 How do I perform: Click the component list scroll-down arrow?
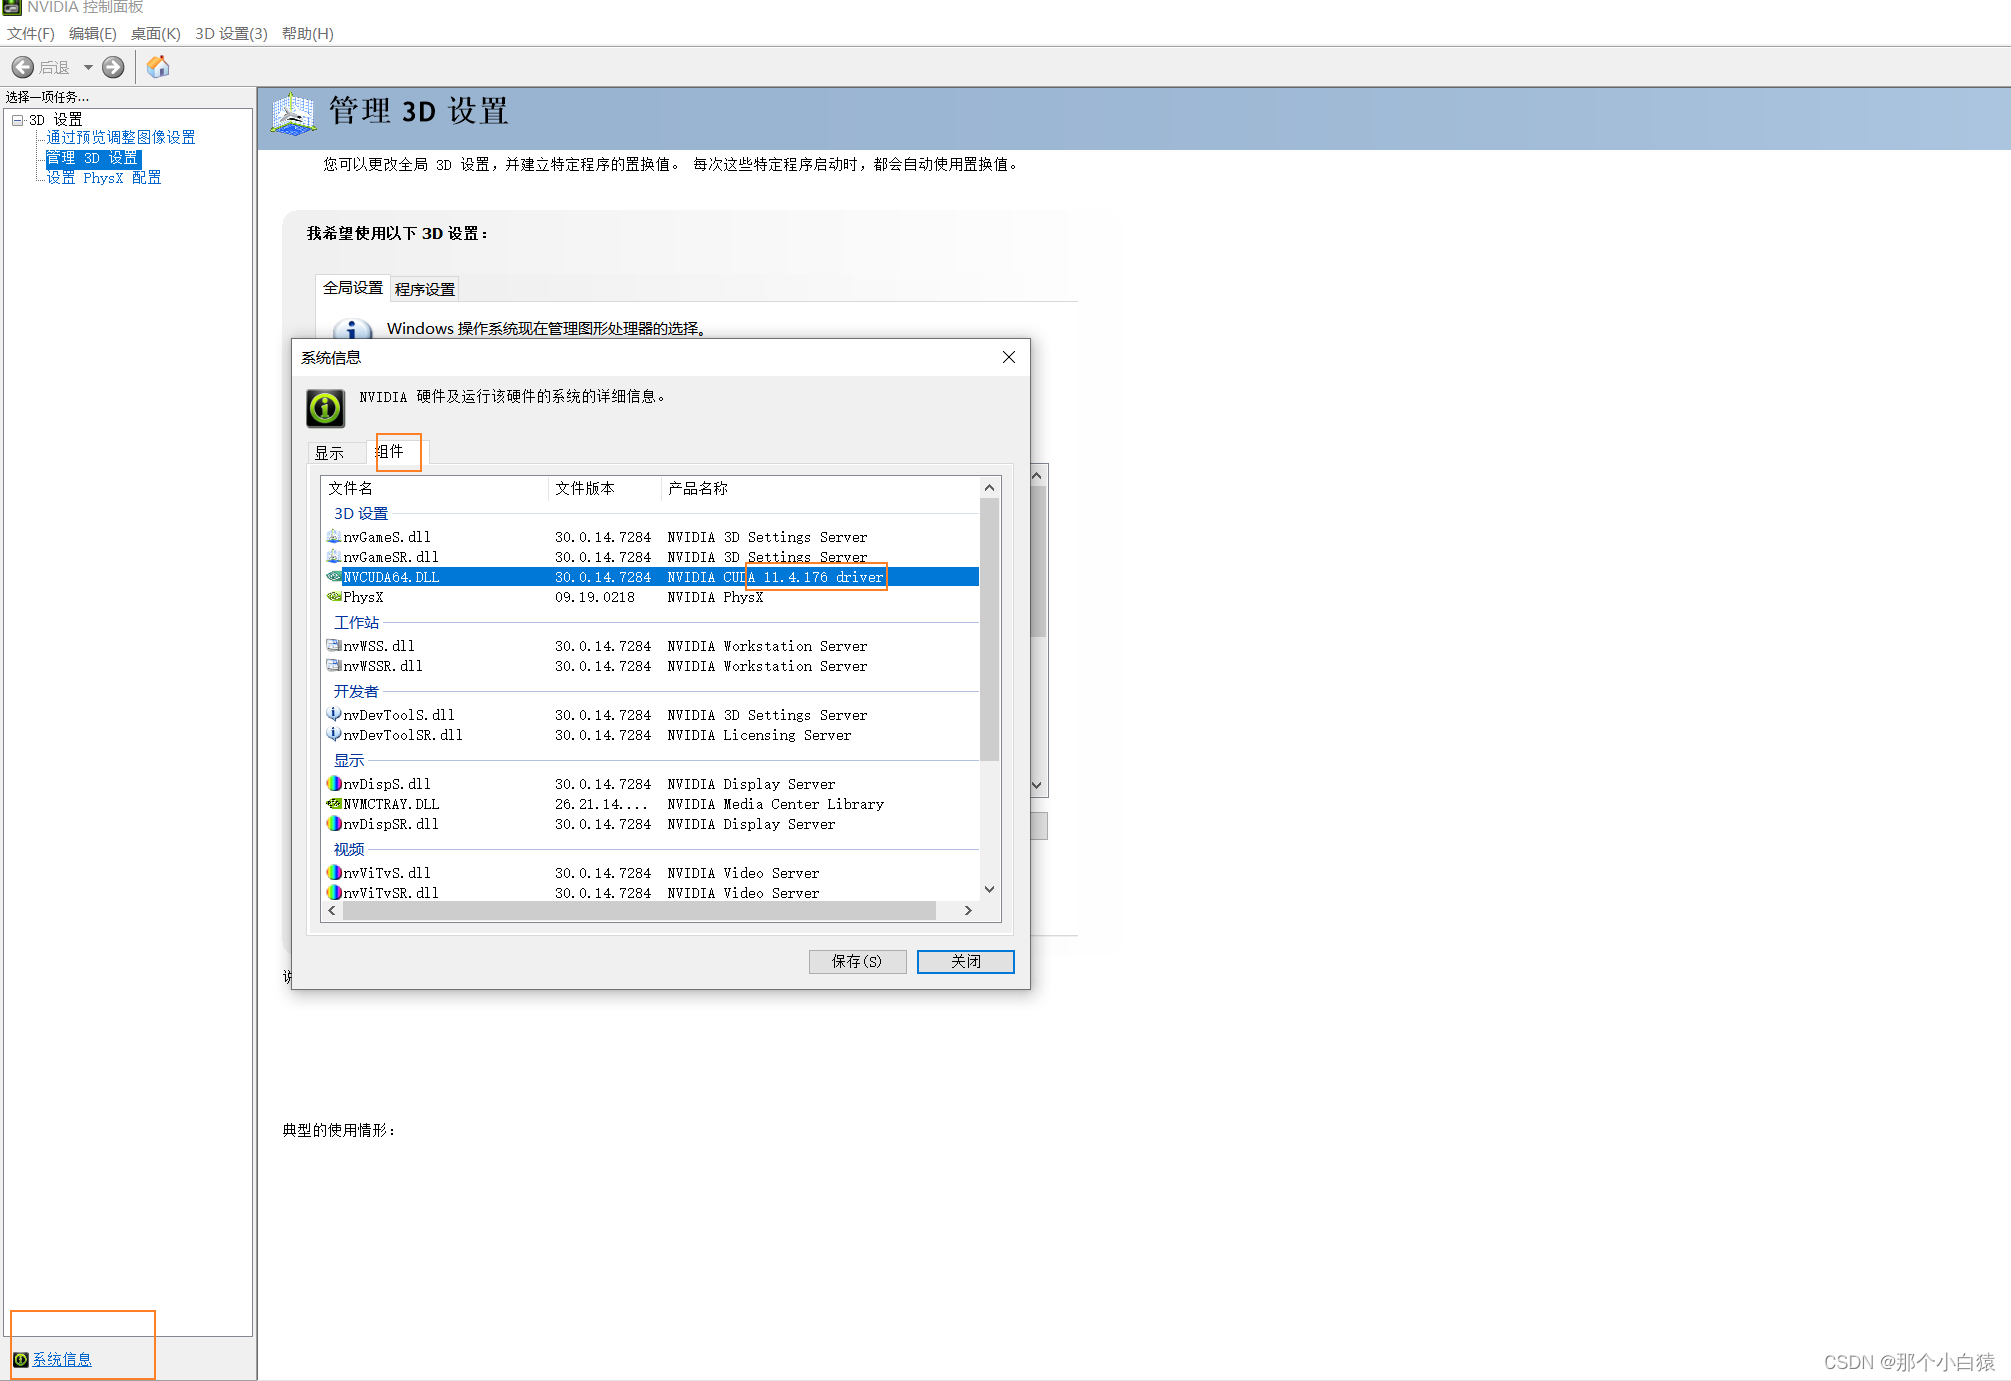coord(989,889)
